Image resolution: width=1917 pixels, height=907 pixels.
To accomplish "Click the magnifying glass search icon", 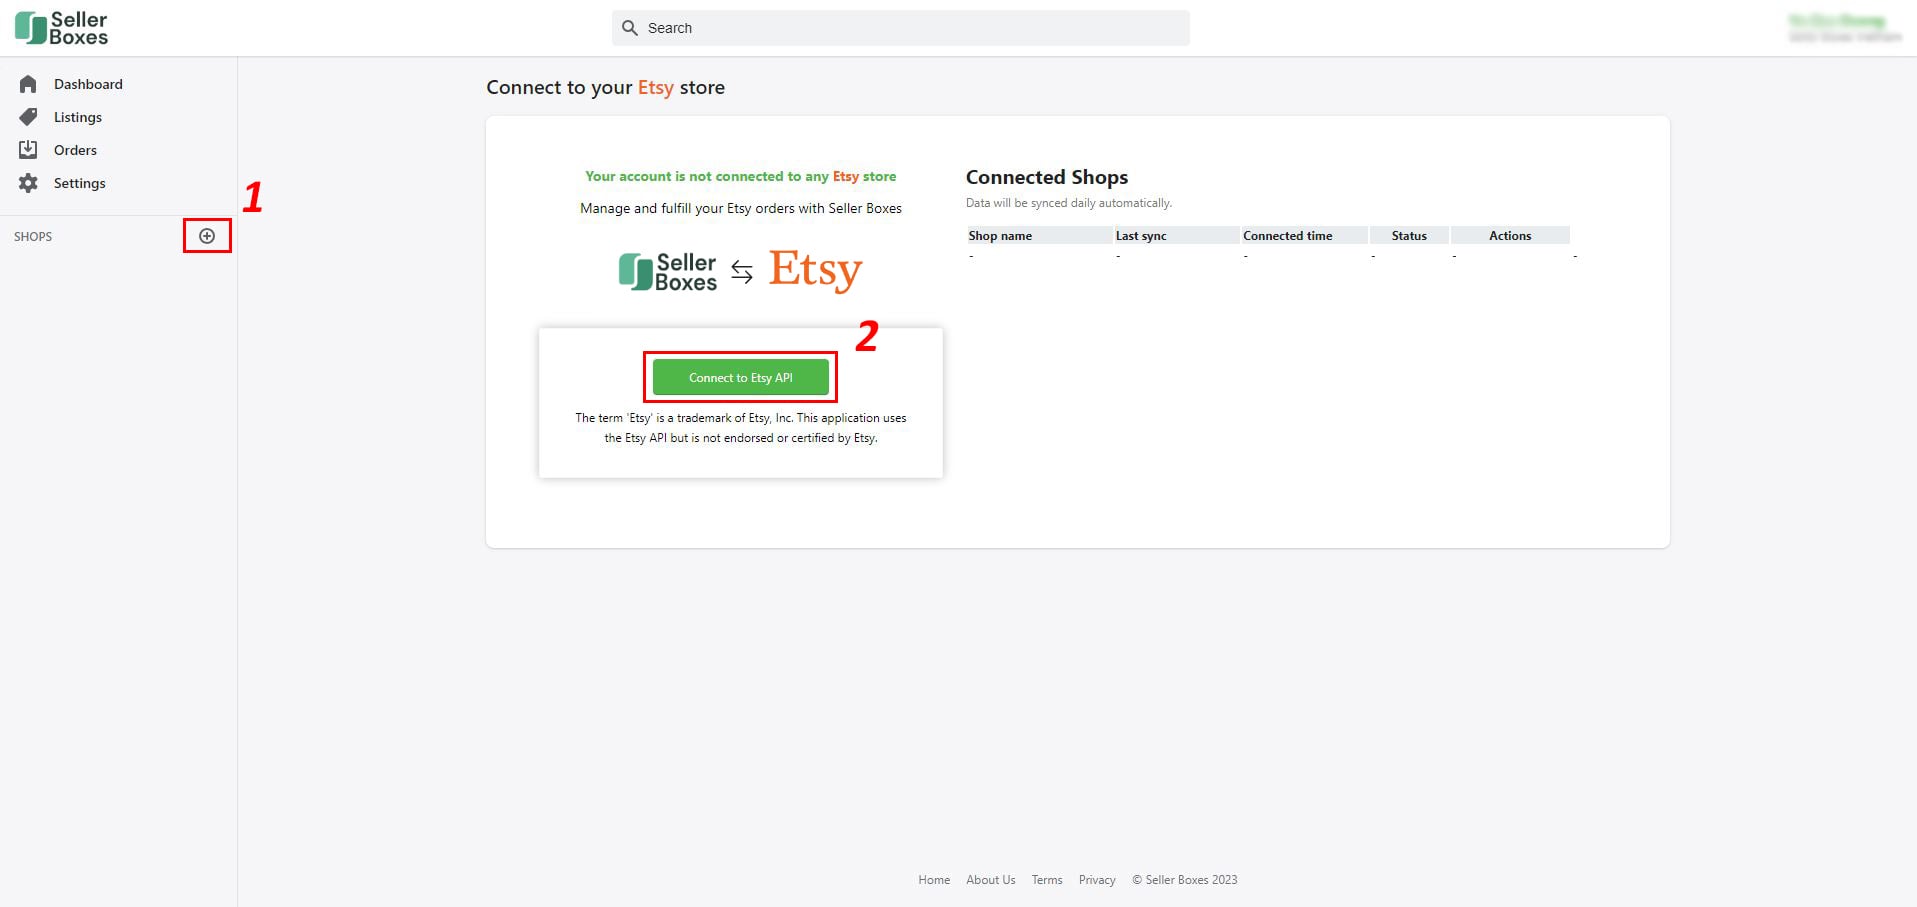I will (629, 28).
